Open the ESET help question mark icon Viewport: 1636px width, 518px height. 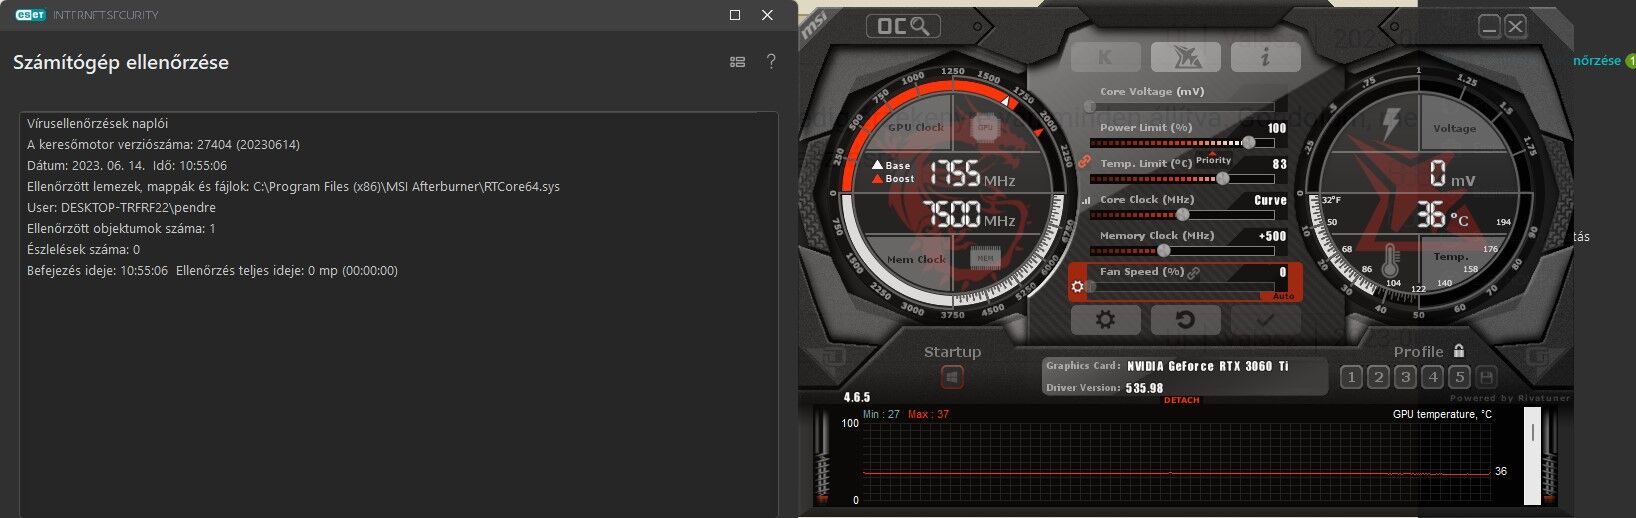point(771,61)
